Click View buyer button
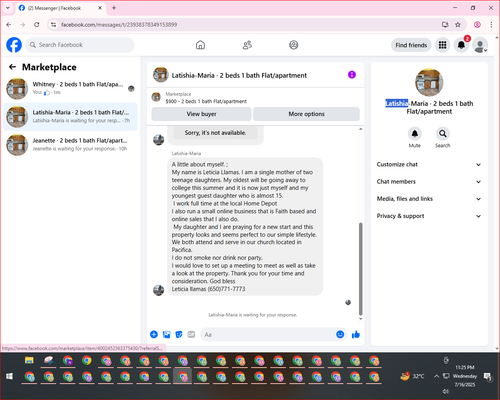500x400 pixels. tap(201, 114)
